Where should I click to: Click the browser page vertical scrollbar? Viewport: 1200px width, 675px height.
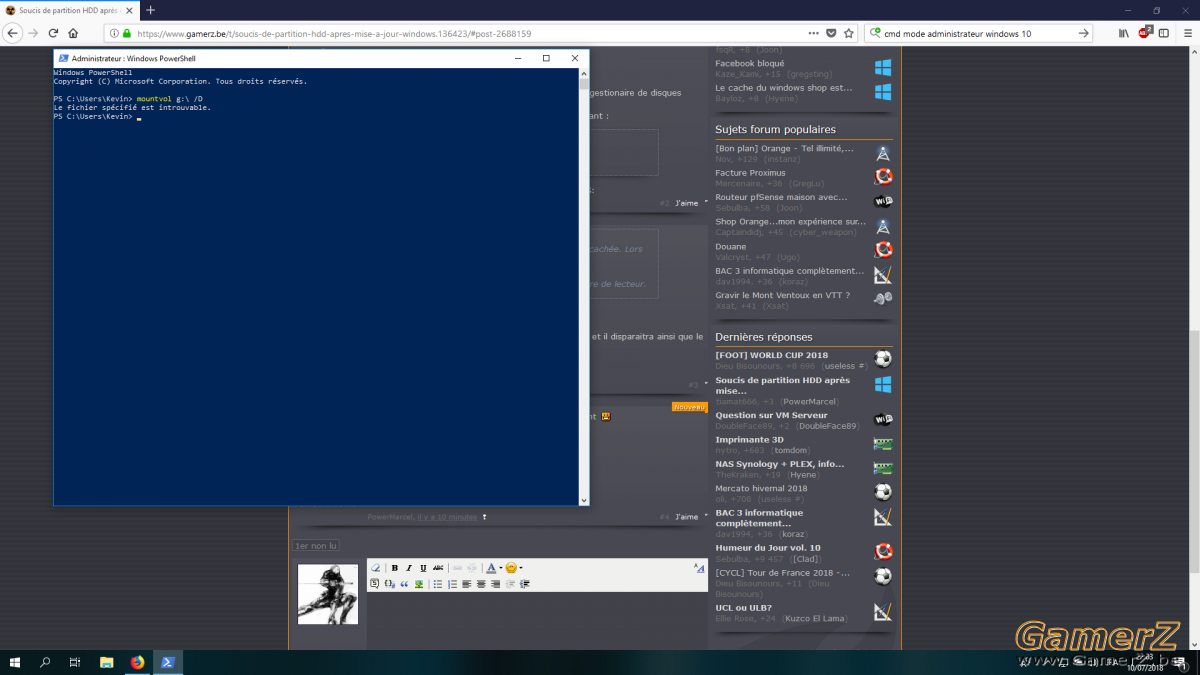coord(1194,347)
